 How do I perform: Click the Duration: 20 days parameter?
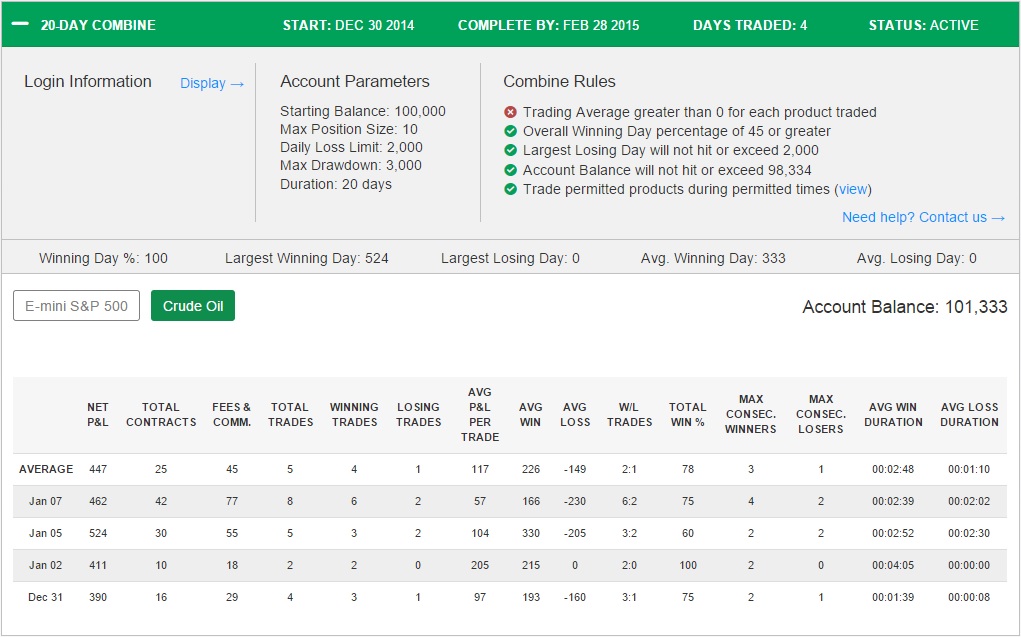click(336, 184)
